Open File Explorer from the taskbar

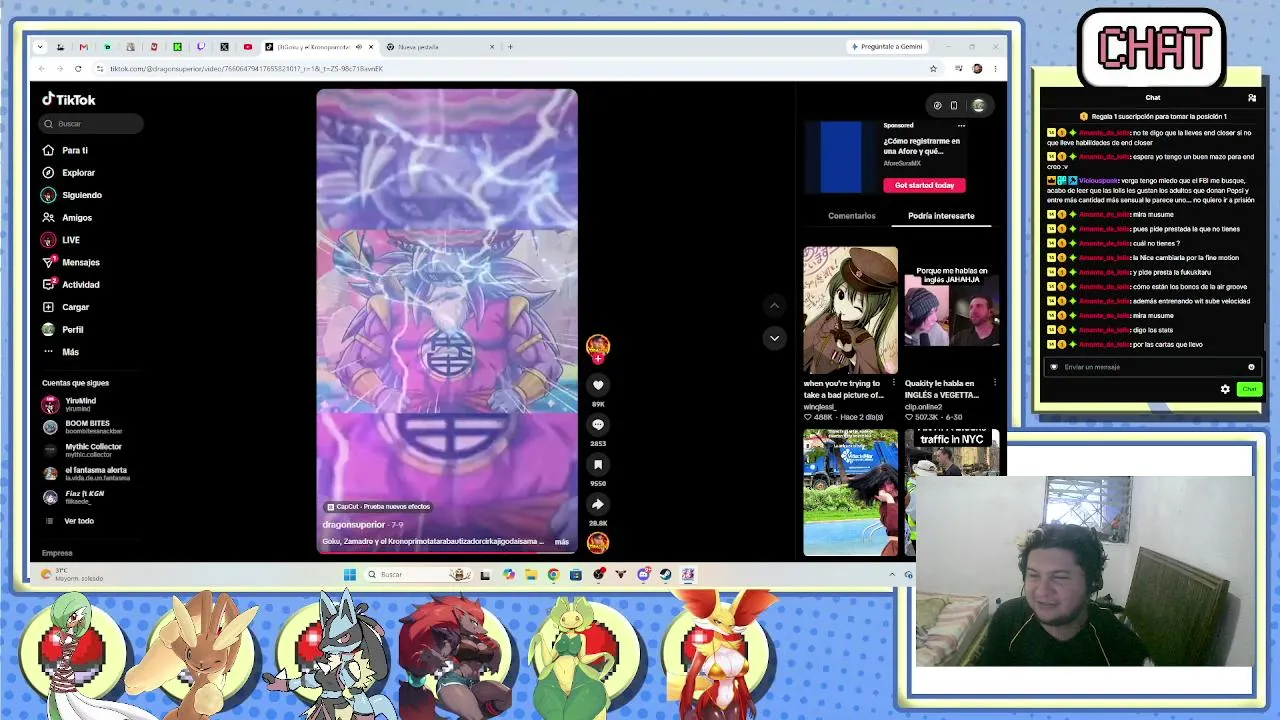click(x=531, y=574)
